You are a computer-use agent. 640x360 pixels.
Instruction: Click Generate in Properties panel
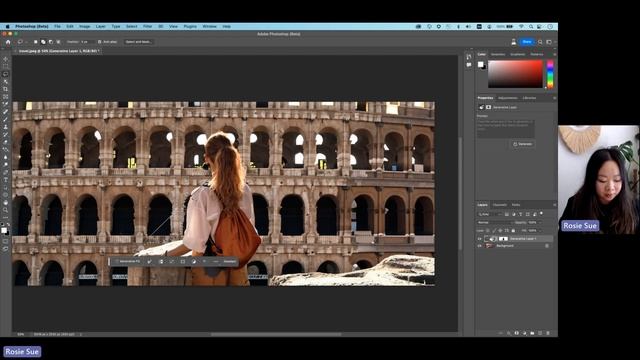pyautogui.click(x=522, y=144)
